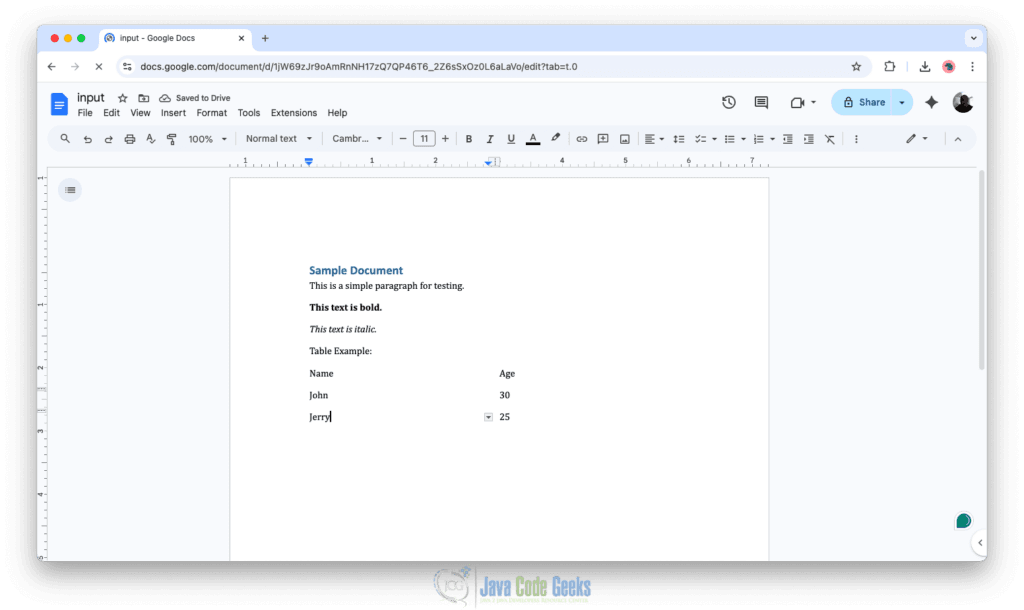Undo the last action
This screenshot has height=610, width=1024.
[87, 139]
